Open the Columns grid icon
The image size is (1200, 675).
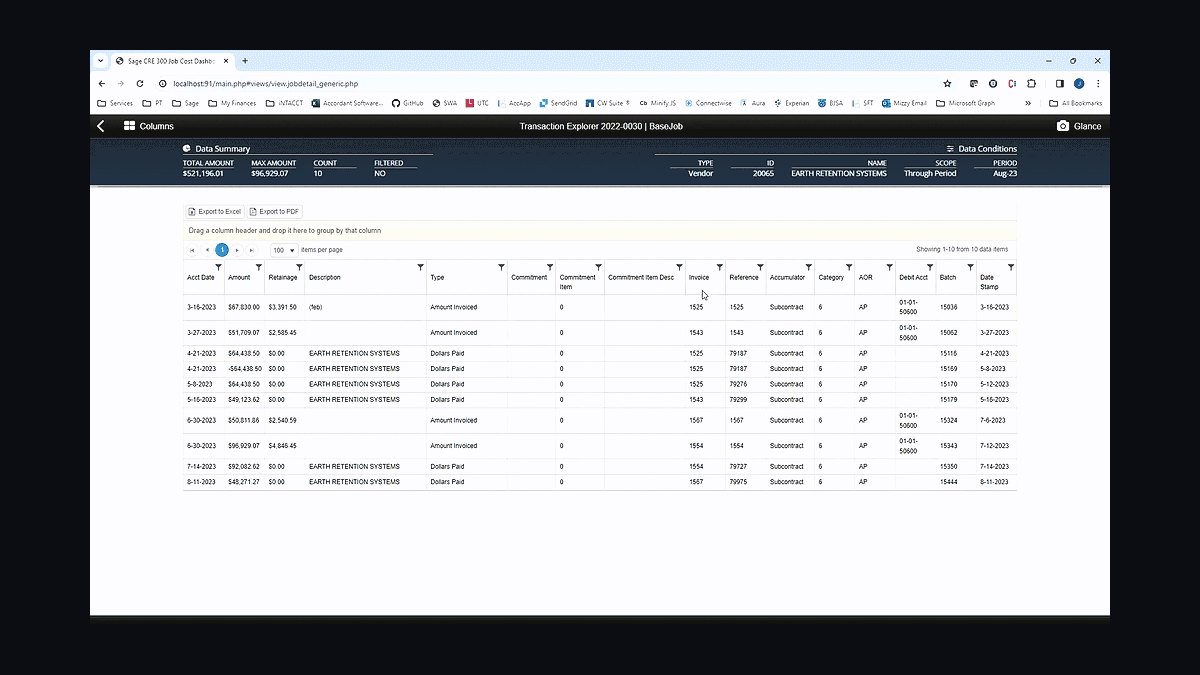click(x=130, y=126)
